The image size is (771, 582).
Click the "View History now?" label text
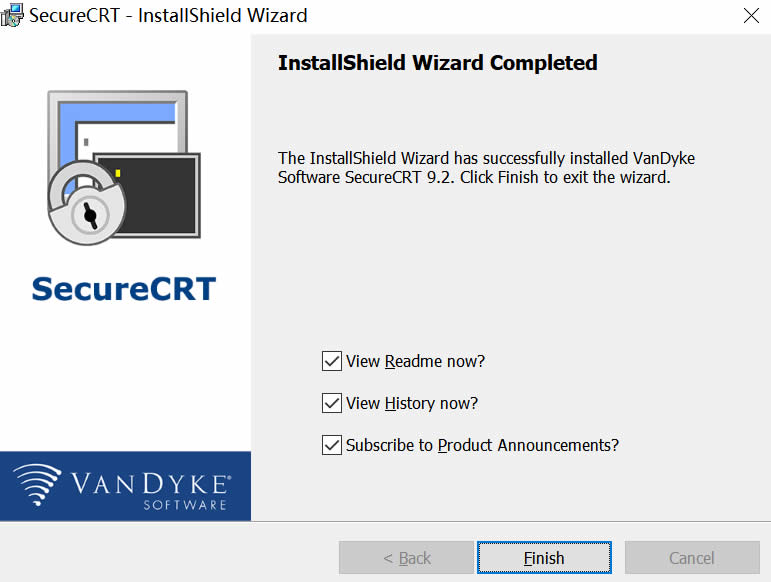click(x=412, y=403)
